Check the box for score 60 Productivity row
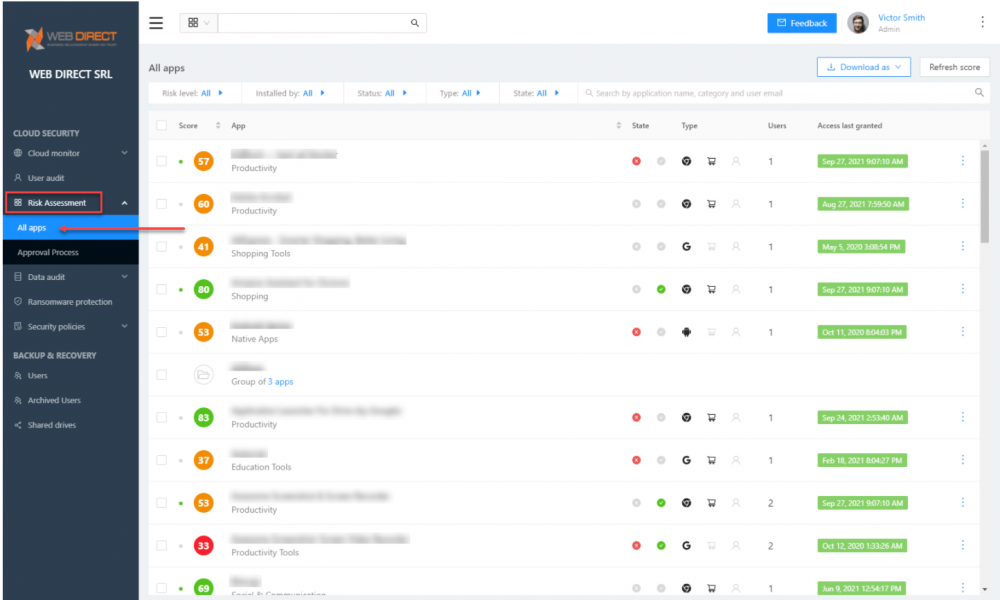 pos(162,204)
